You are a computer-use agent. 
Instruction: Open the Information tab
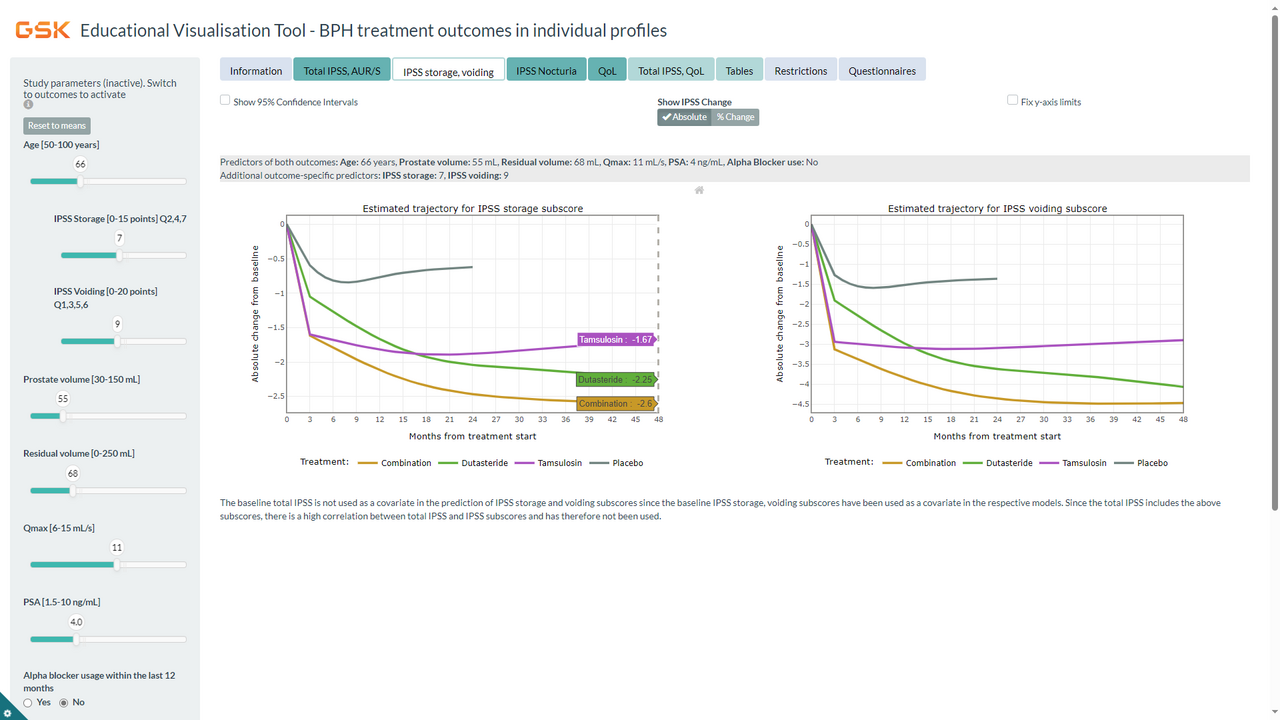point(255,70)
